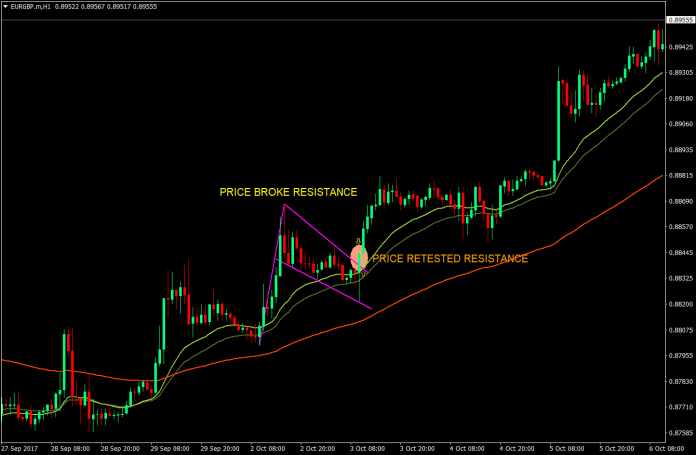
Task: Click the 0.87710 price level on axis
Action: click(x=681, y=407)
